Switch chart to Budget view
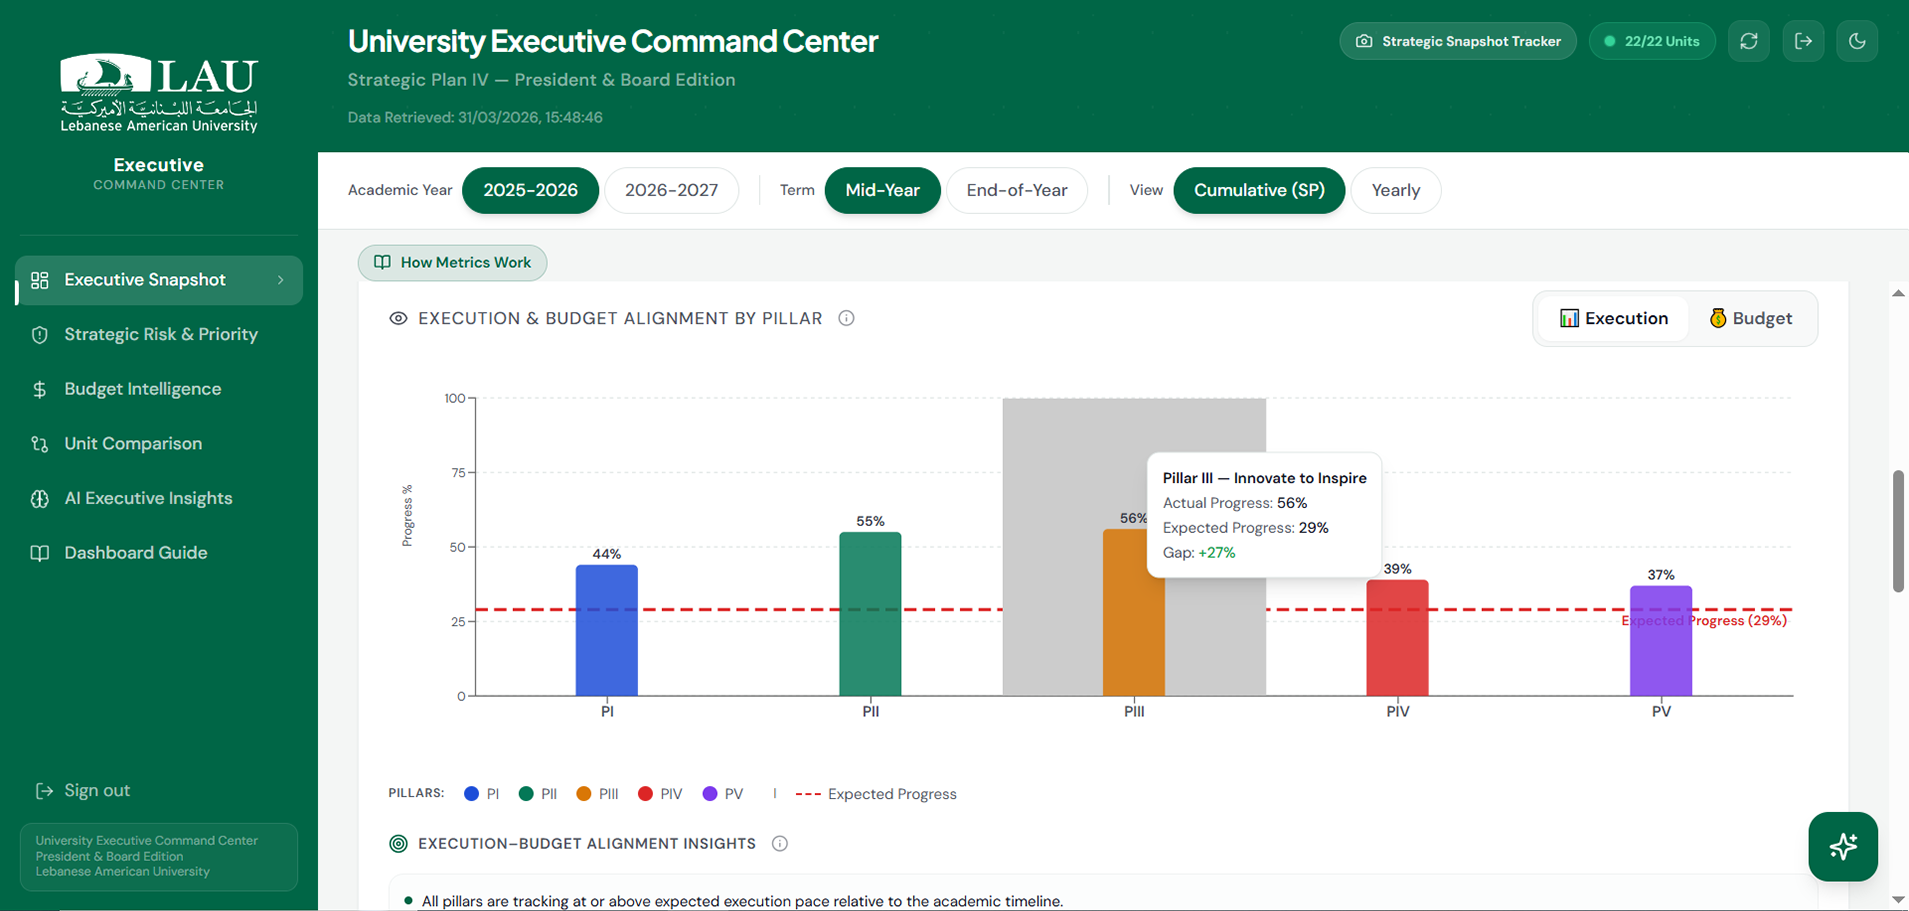 [1750, 318]
